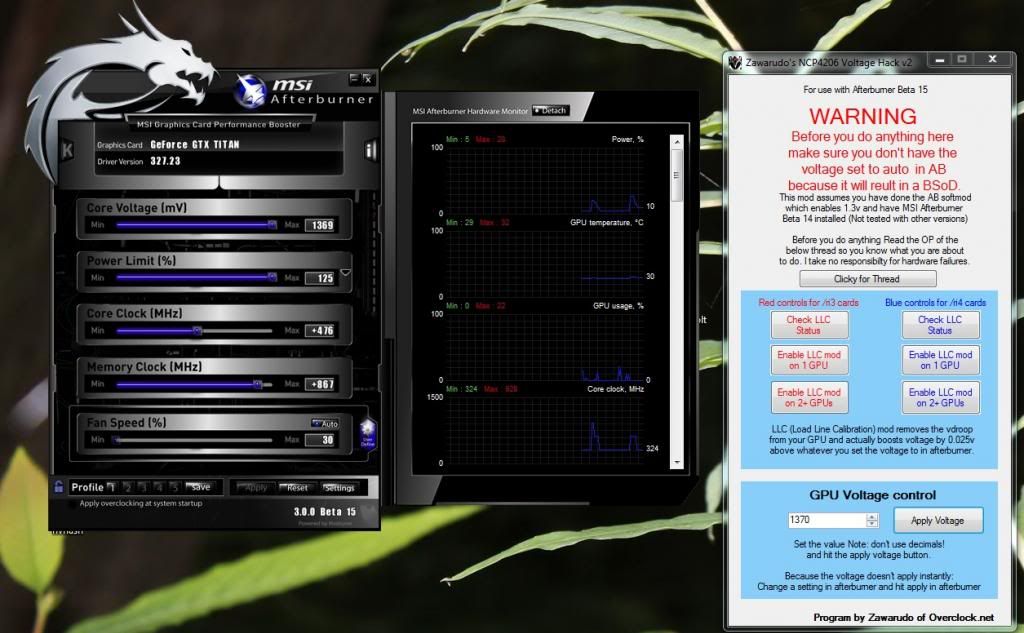1024x633 pixels.
Task: Click driver version '327.23' text
Action: point(165,161)
